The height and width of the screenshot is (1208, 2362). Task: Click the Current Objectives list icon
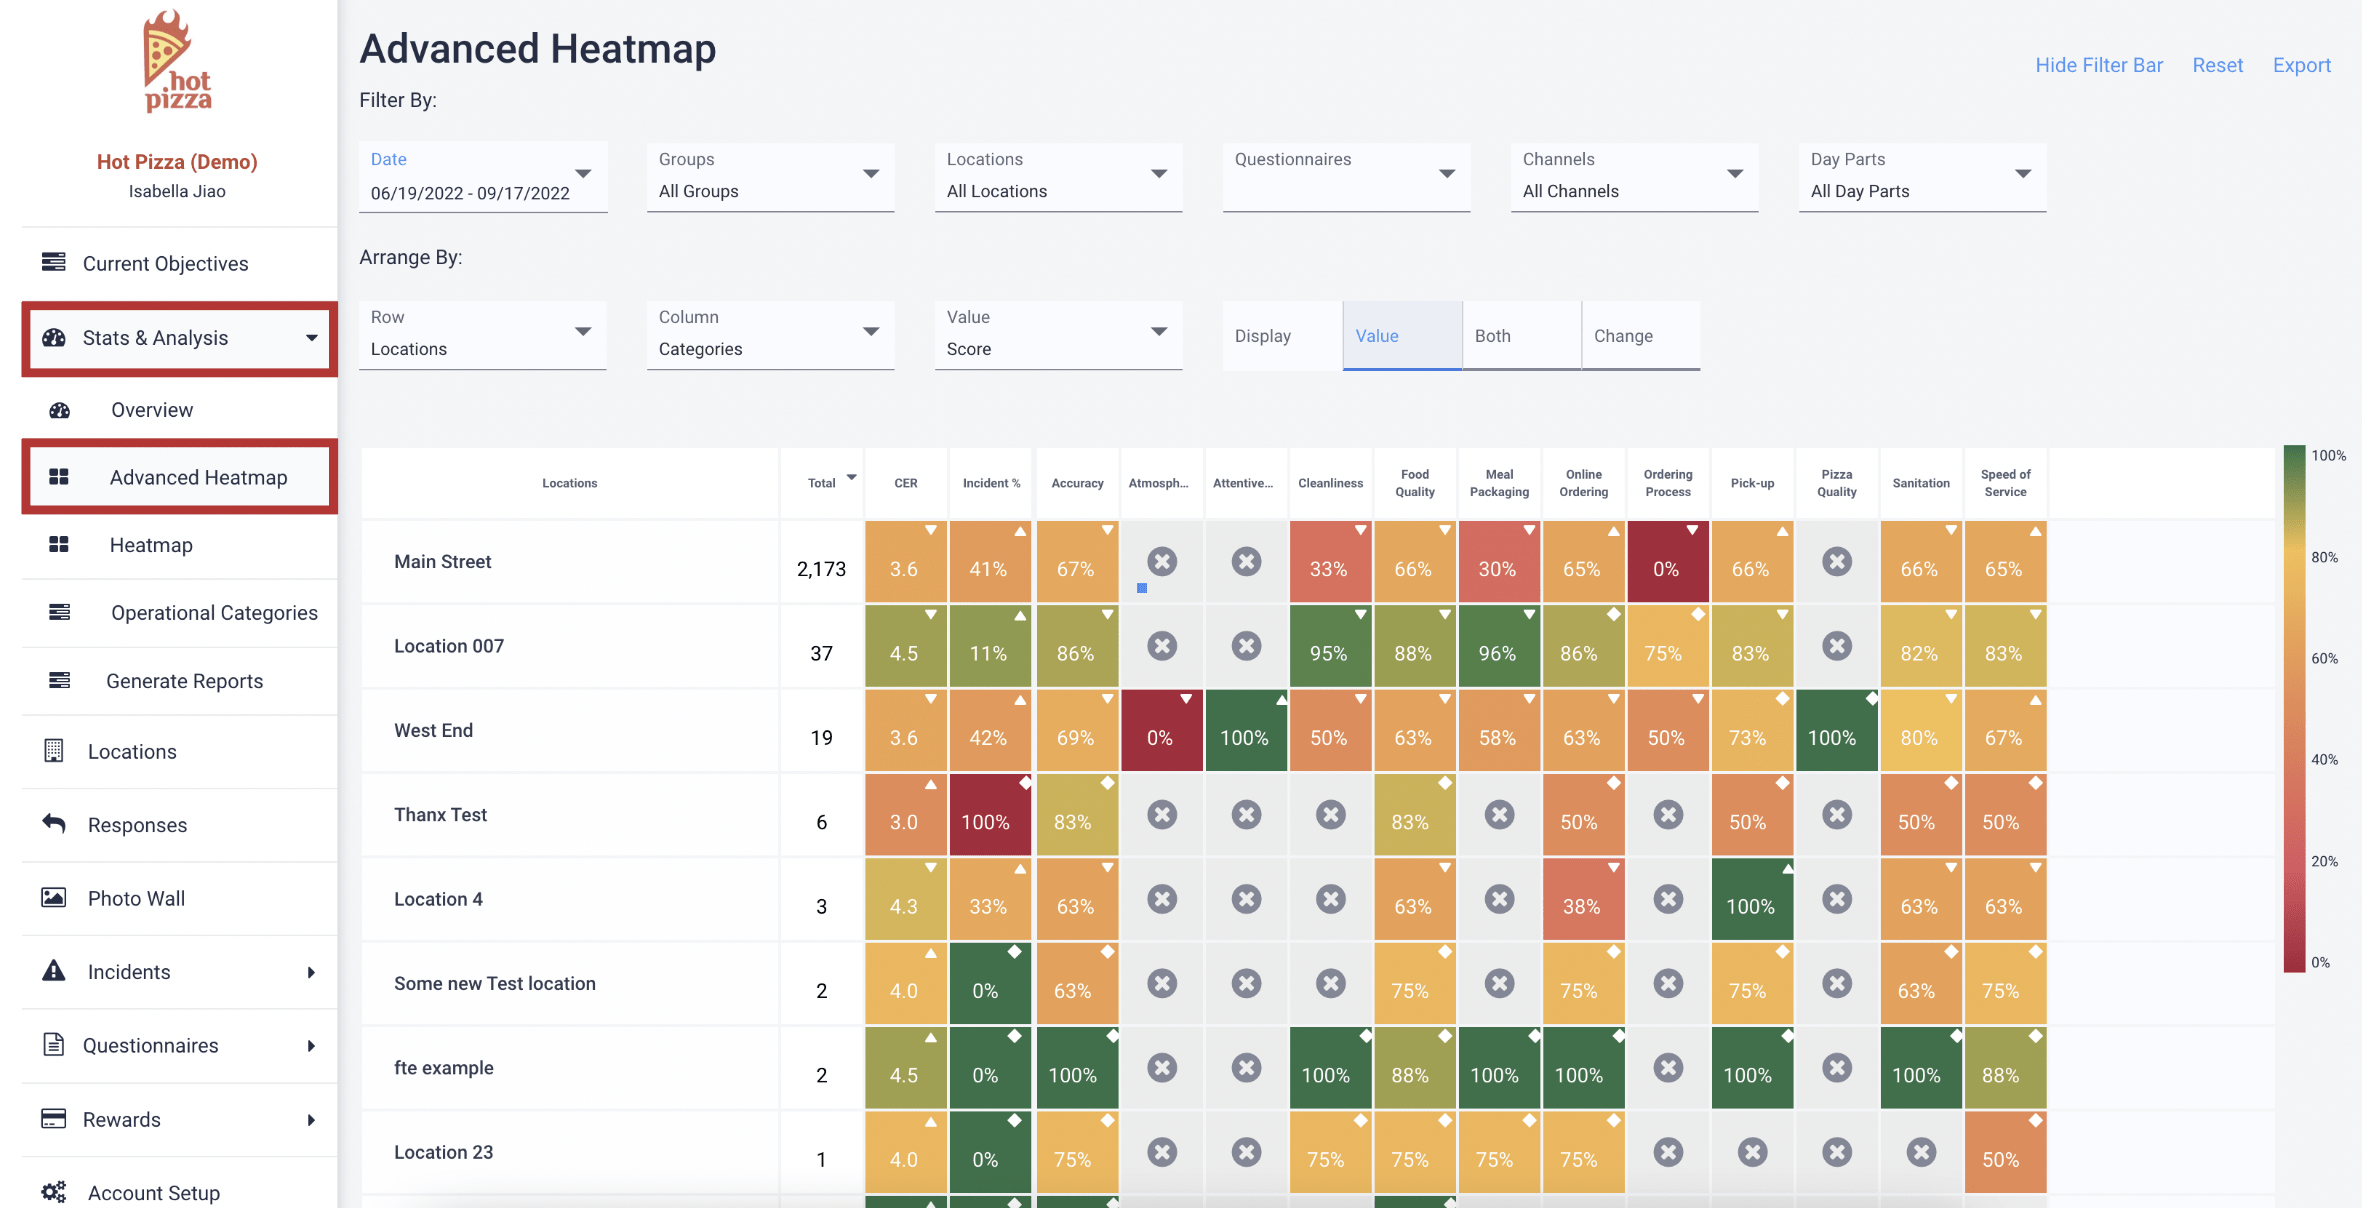(54, 263)
